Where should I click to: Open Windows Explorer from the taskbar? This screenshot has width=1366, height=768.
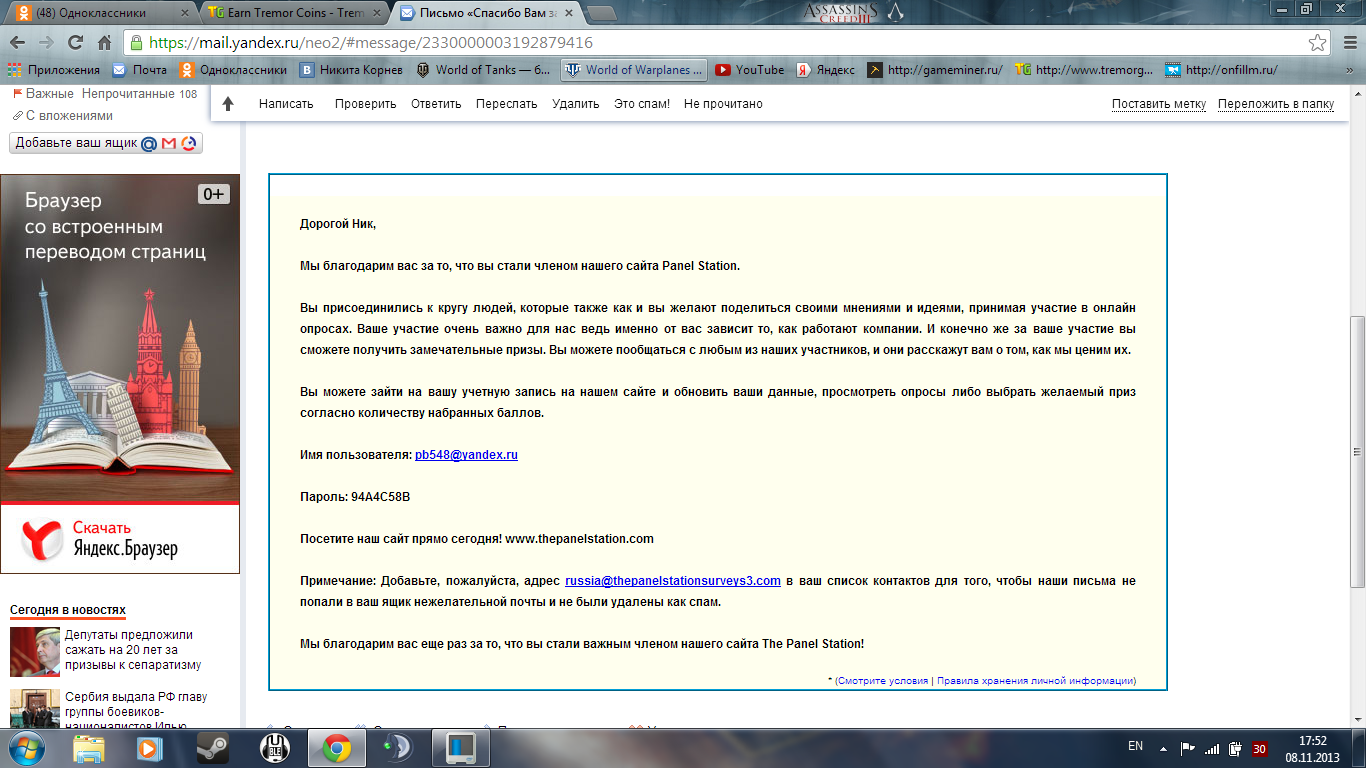click(89, 747)
